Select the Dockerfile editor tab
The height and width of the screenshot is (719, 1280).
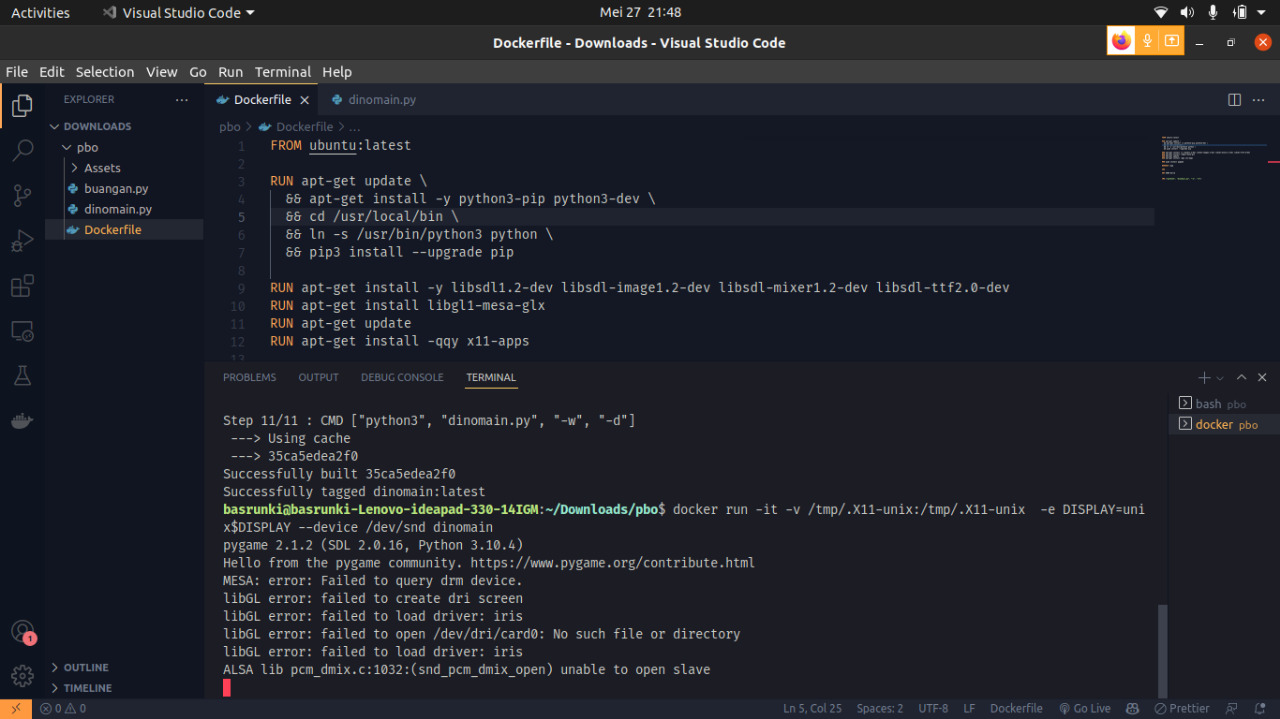click(x=262, y=100)
